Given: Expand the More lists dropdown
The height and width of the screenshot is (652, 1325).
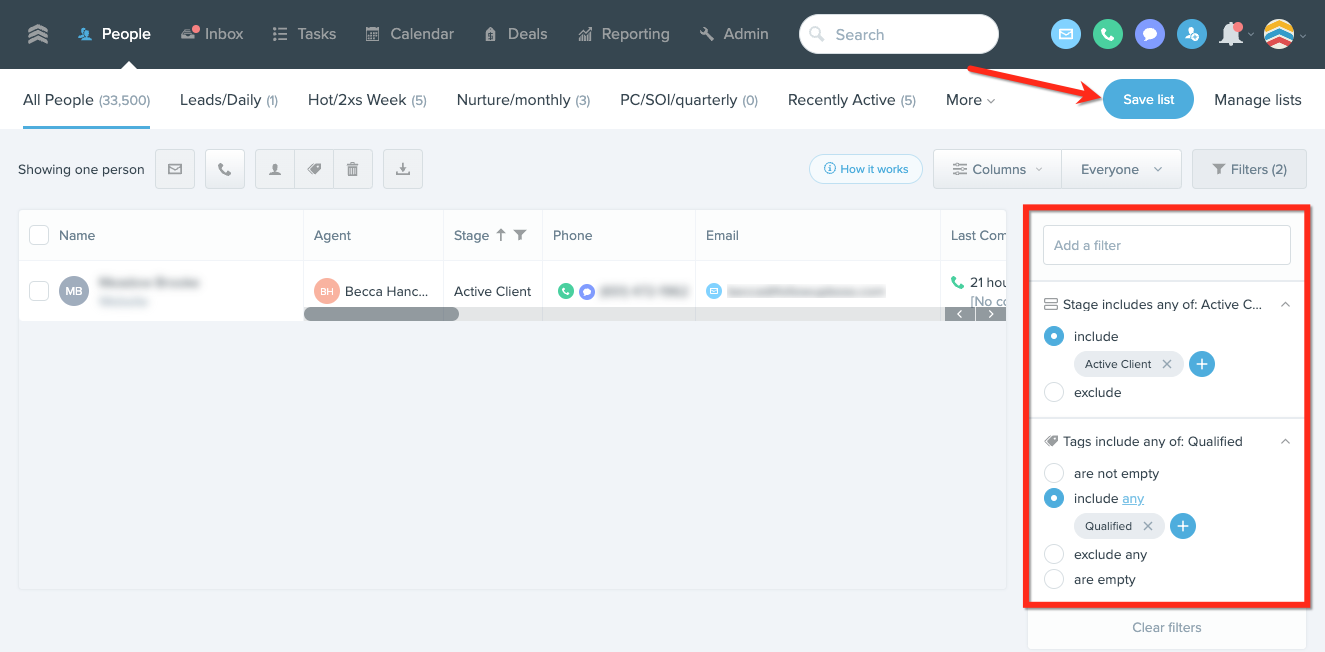Looking at the screenshot, I should pos(970,100).
